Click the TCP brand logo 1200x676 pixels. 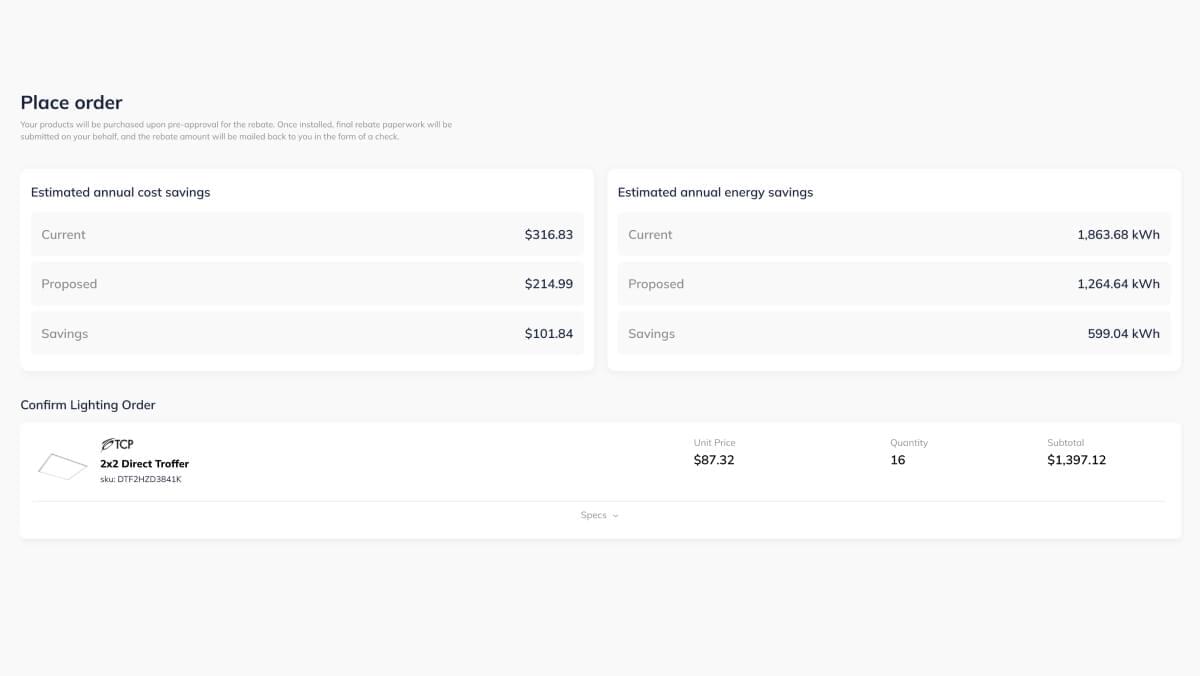[x=117, y=444]
